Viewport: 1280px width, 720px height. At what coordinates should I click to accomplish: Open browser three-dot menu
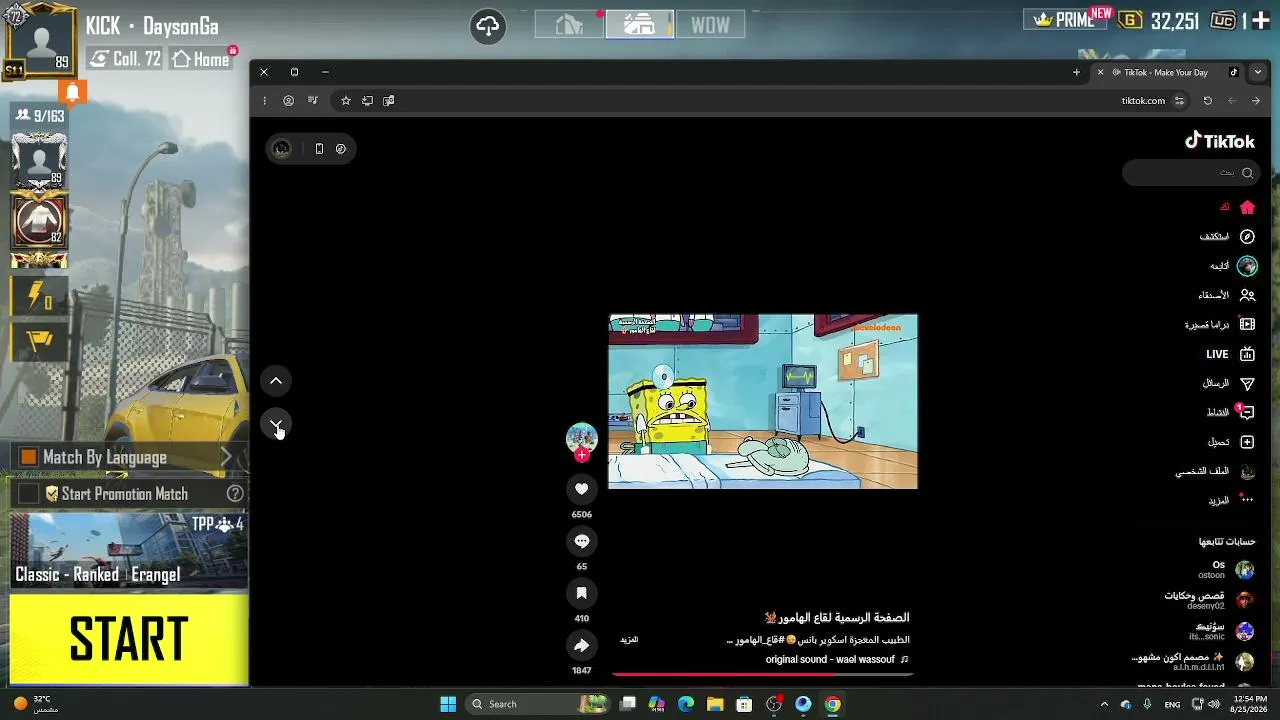[264, 100]
